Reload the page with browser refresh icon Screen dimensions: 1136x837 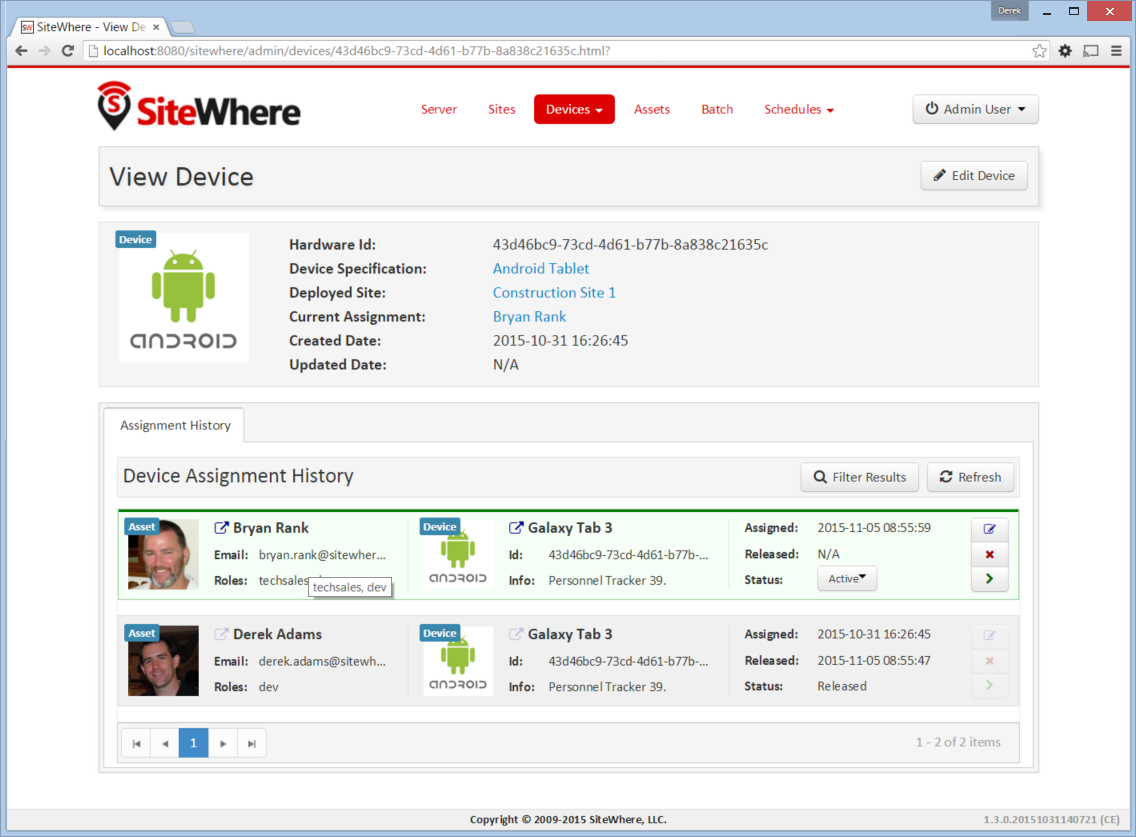click(x=68, y=51)
